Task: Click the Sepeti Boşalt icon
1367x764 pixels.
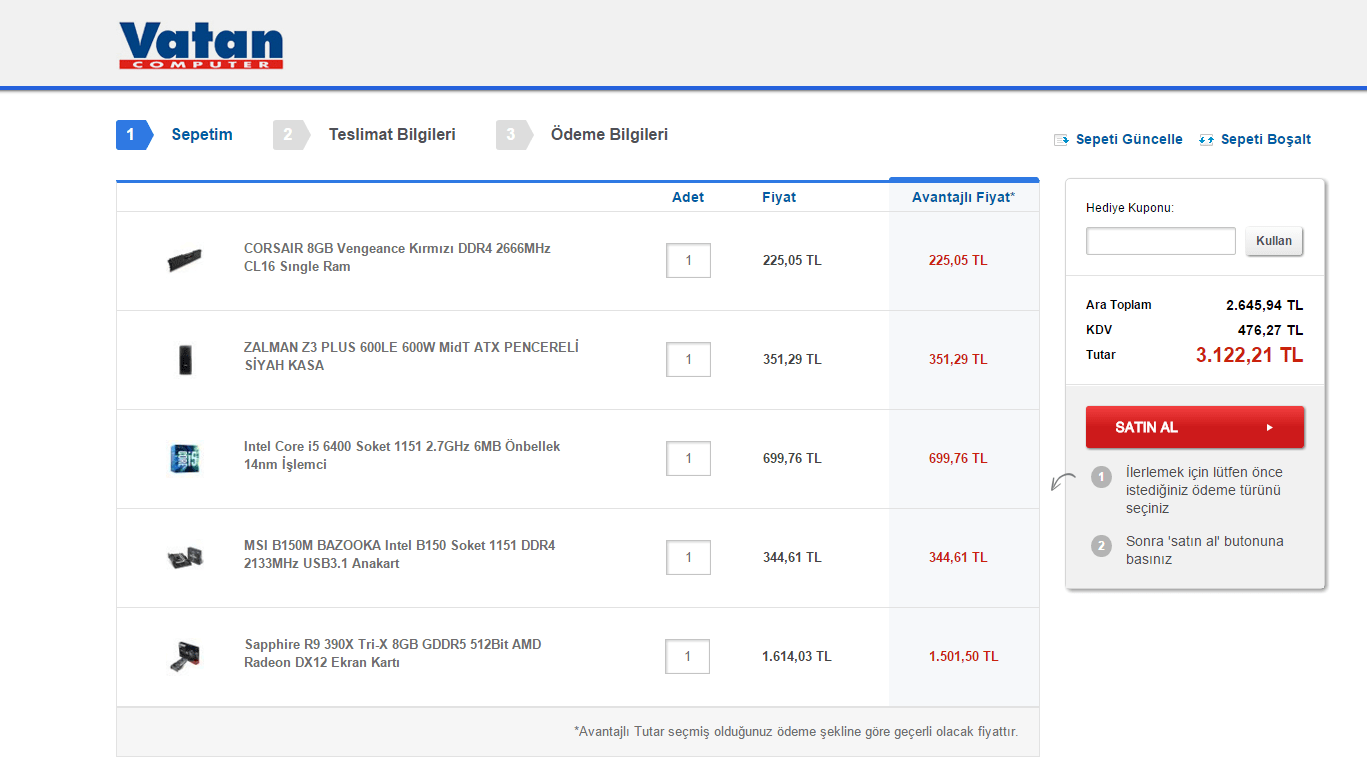Action: click(1206, 140)
